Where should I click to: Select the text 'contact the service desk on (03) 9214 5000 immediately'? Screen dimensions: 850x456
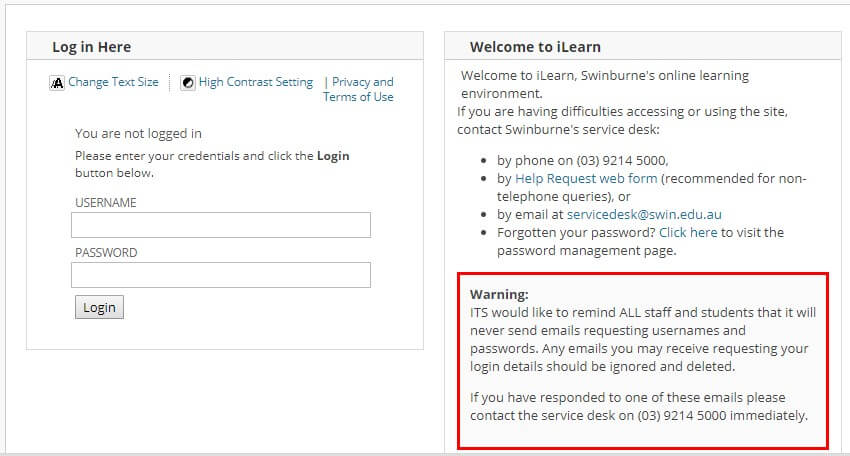pyautogui.click(x=638, y=415)
